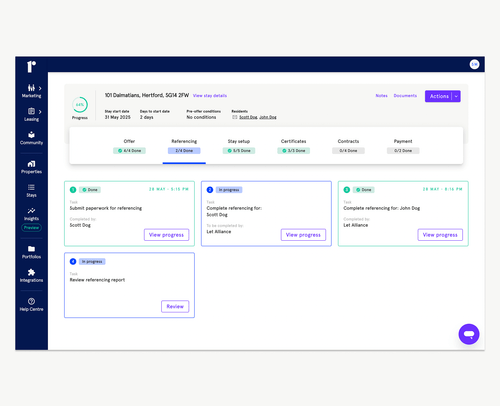Click the 0/4 Done badge under Contracts
The width and height of the screenshot is (500, 406).
(348, 151)
